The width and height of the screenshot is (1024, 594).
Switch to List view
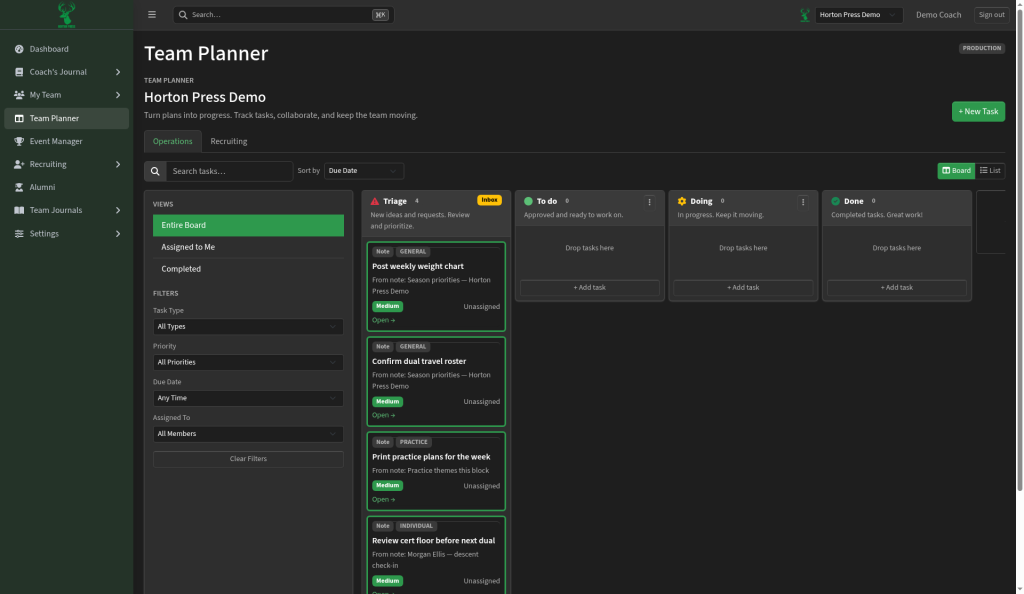pyautogui.click(x=990, y=170)
